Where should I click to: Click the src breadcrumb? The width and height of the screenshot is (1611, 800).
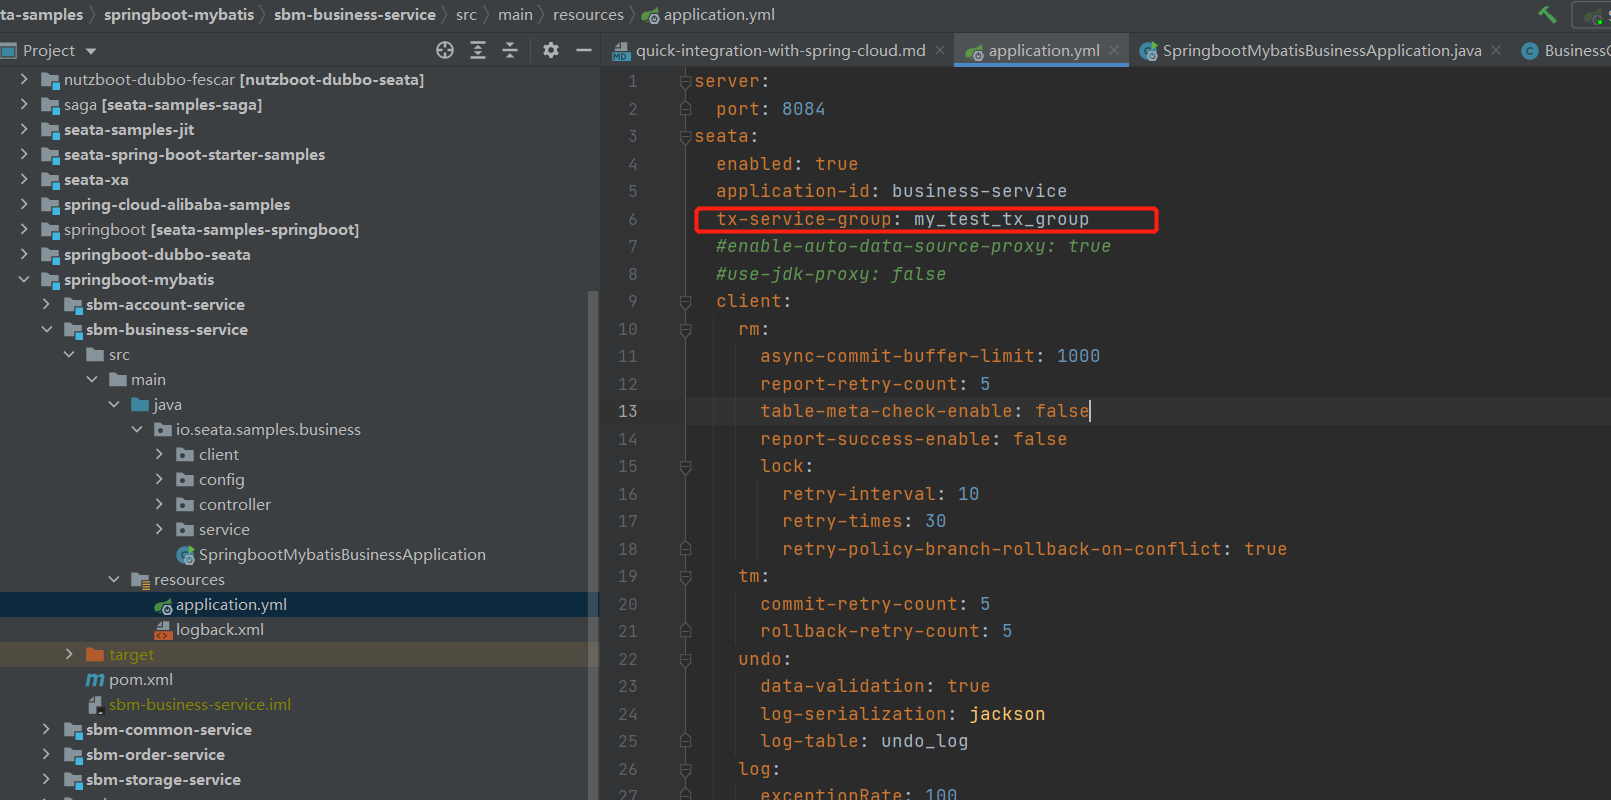(466, 14)
